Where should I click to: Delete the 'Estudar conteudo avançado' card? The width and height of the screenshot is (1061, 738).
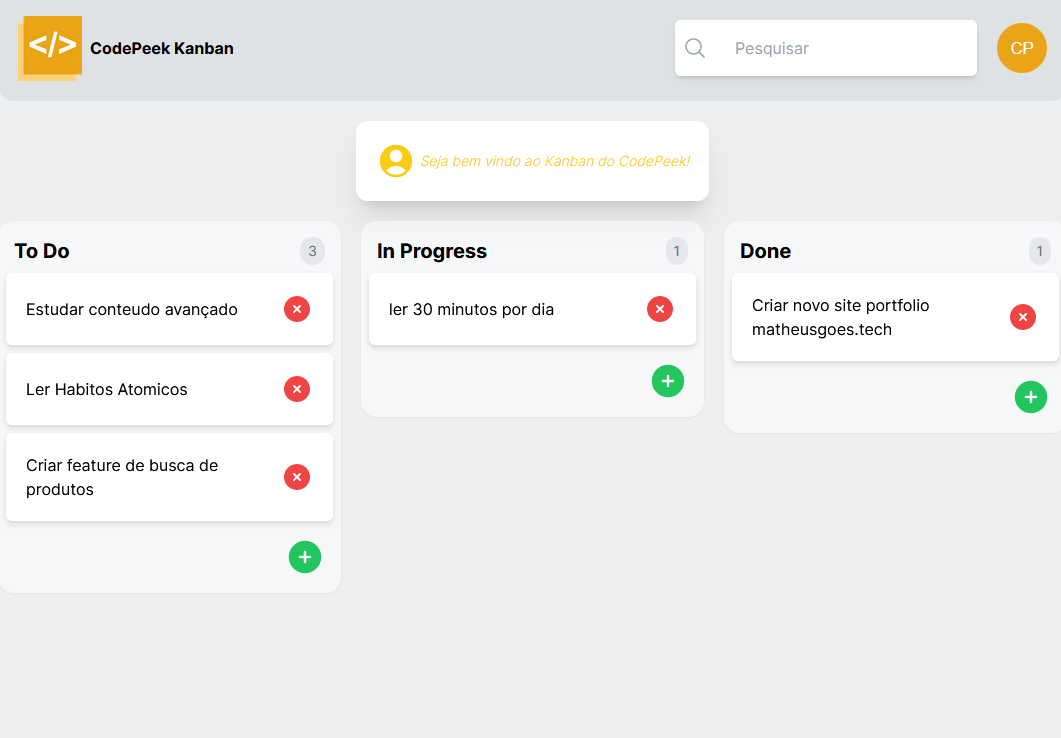pyautogui.click(x=297, y=309)
